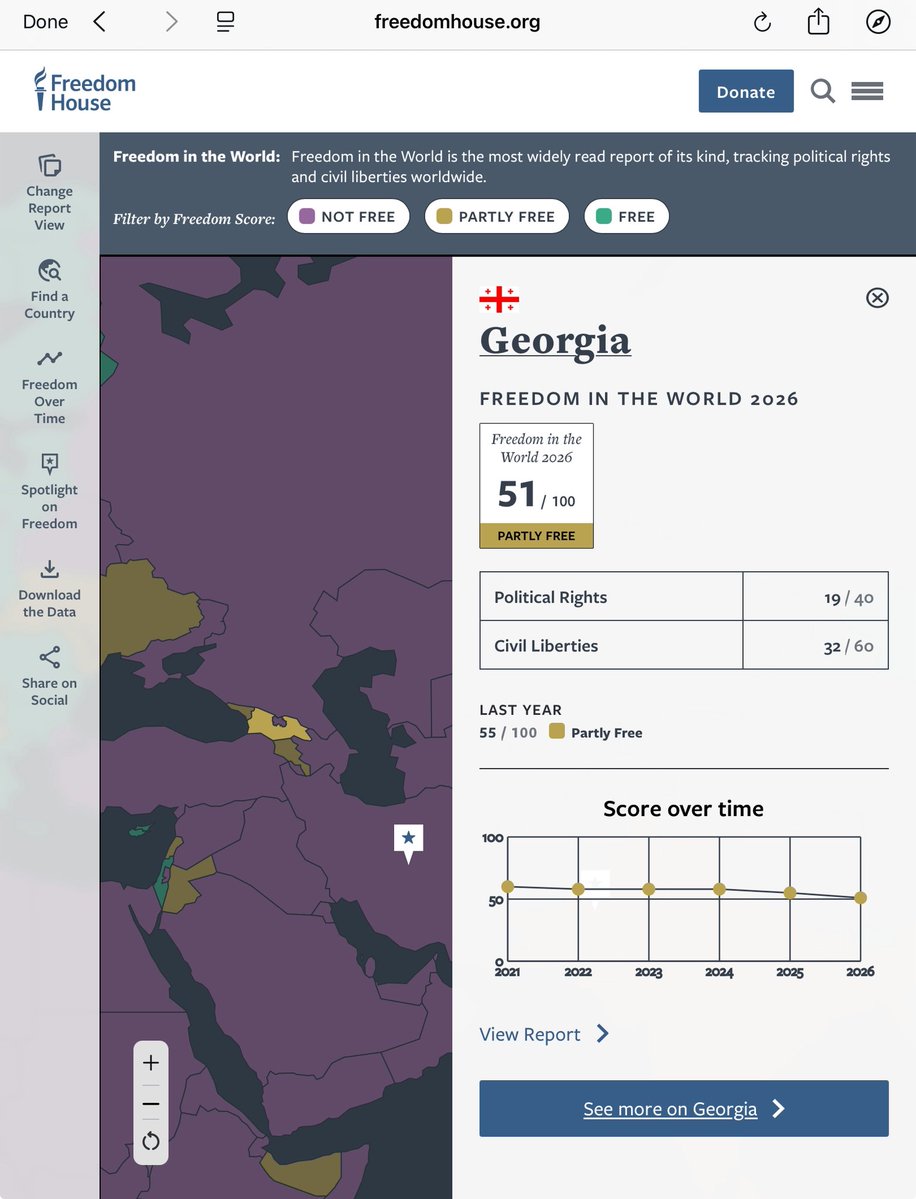Viewport: 916px width, 1199px height.
Task: Click the 2024 data point on chart
Action: tap(719, 889)
